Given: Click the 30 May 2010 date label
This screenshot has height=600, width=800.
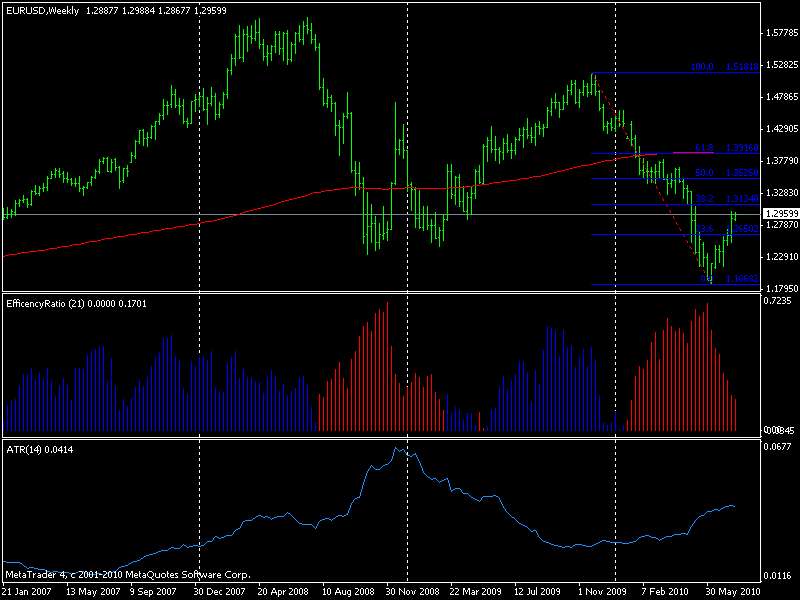Looking at the screenshot, I should click(x=731, y=591).
